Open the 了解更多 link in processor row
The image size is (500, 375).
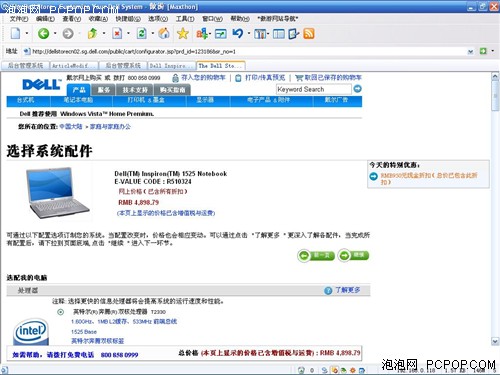click(x=348, y=290)
